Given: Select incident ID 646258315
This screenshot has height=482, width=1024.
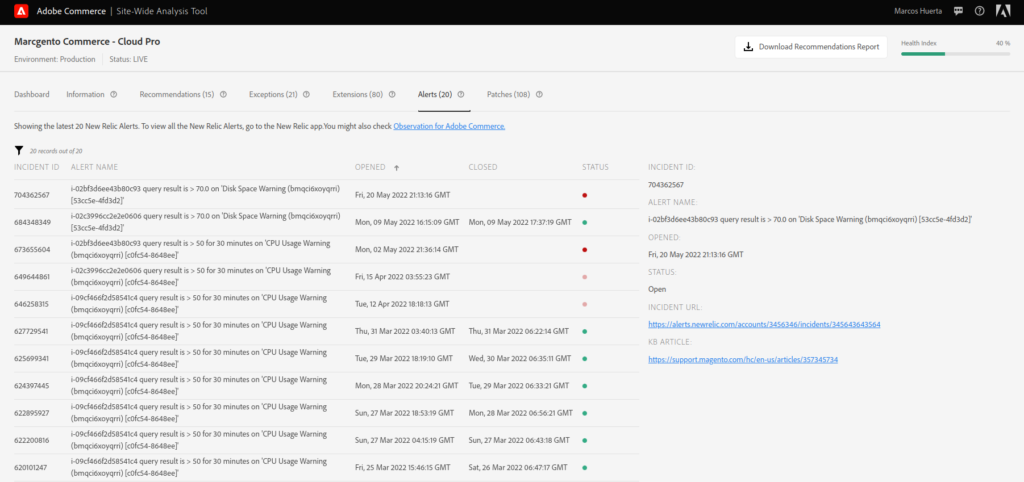Looking at the screenshot, I should pos(31,304).
